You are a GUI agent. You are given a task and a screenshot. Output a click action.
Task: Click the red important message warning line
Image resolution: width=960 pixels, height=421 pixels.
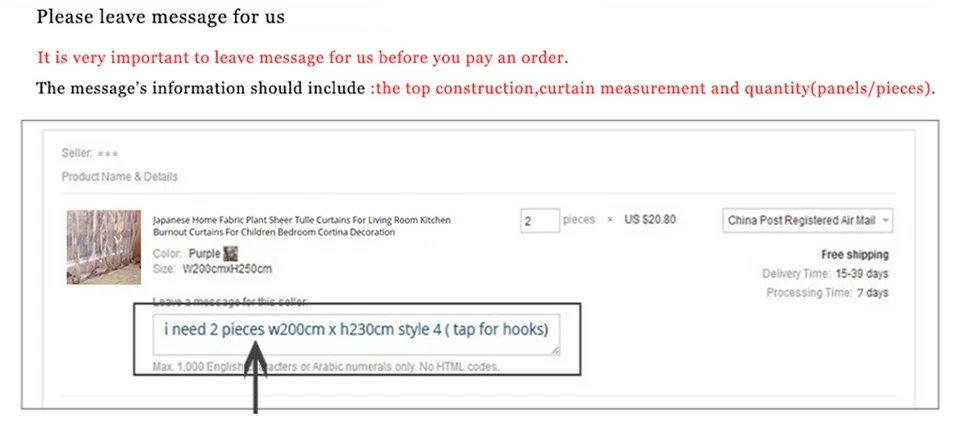click(302, 58)
